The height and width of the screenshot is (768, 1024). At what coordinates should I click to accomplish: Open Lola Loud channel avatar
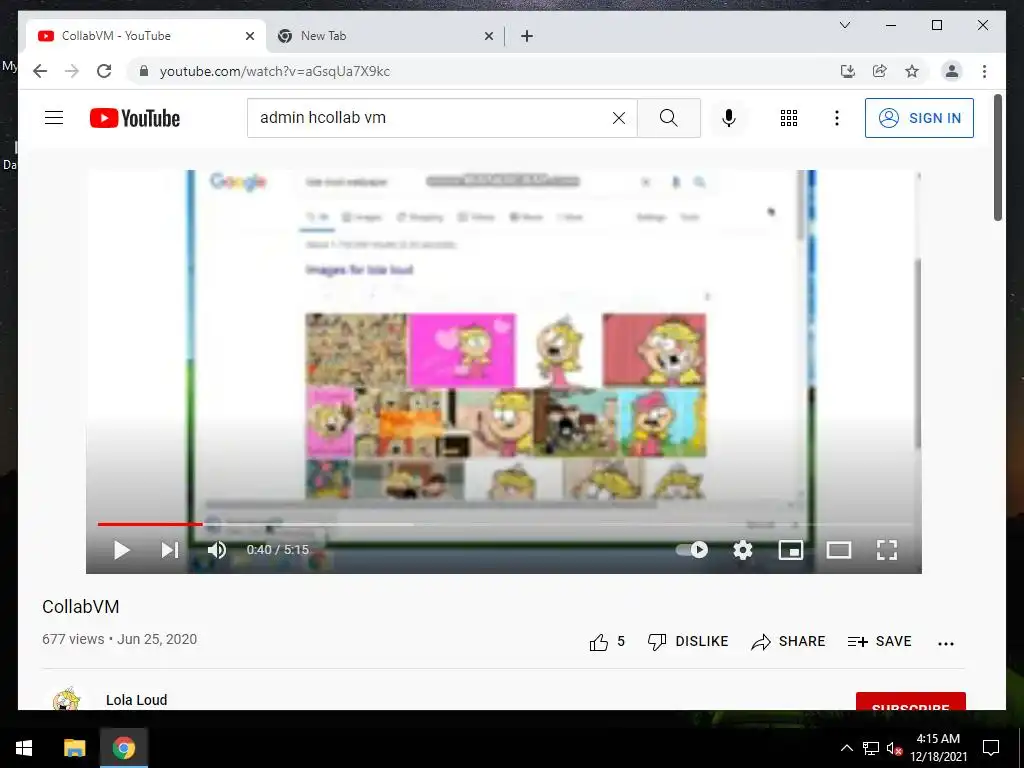pyautogui.click(x=66, y=698)
